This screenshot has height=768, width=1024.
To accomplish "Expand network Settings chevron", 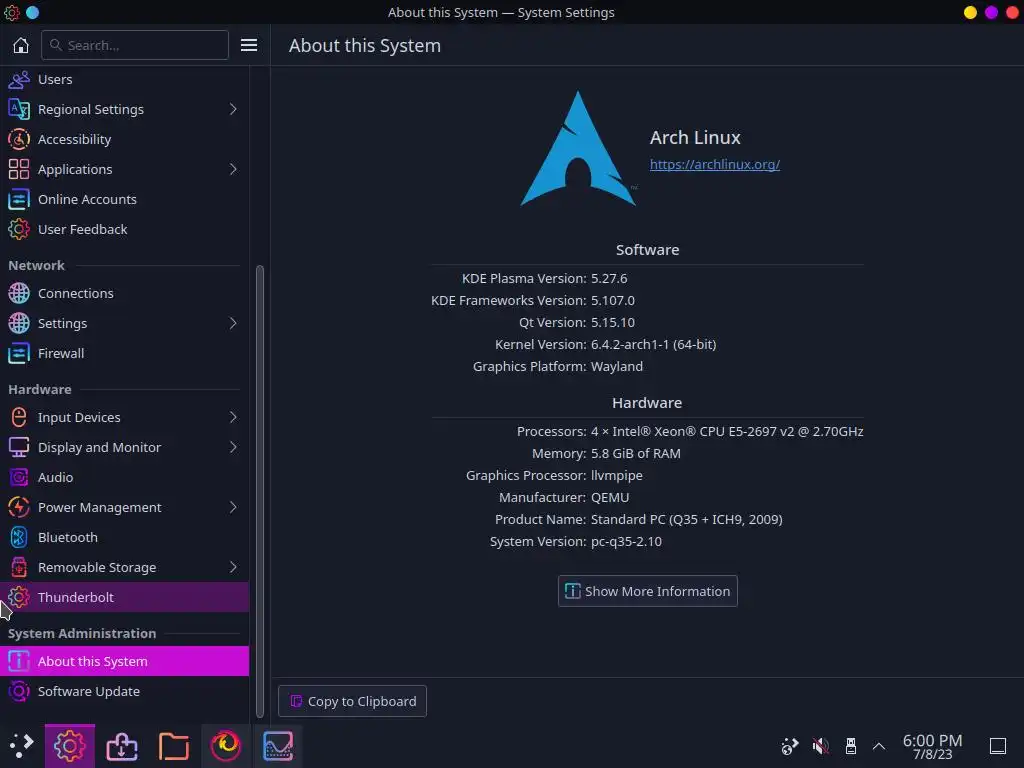I will coord(233,323).
